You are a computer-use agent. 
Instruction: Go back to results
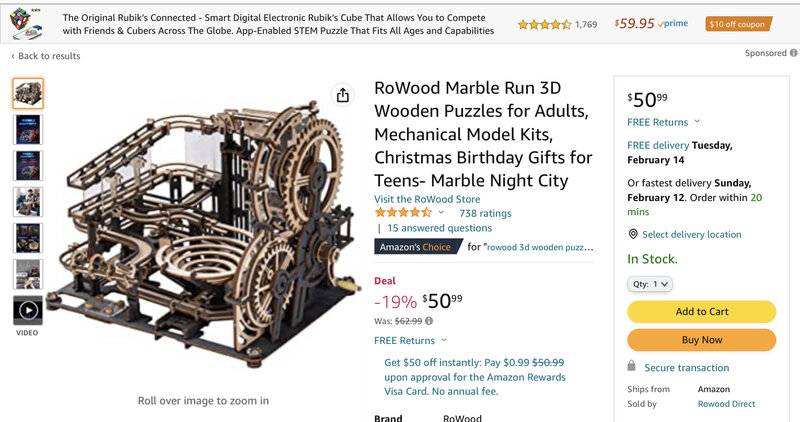(46, 56)
